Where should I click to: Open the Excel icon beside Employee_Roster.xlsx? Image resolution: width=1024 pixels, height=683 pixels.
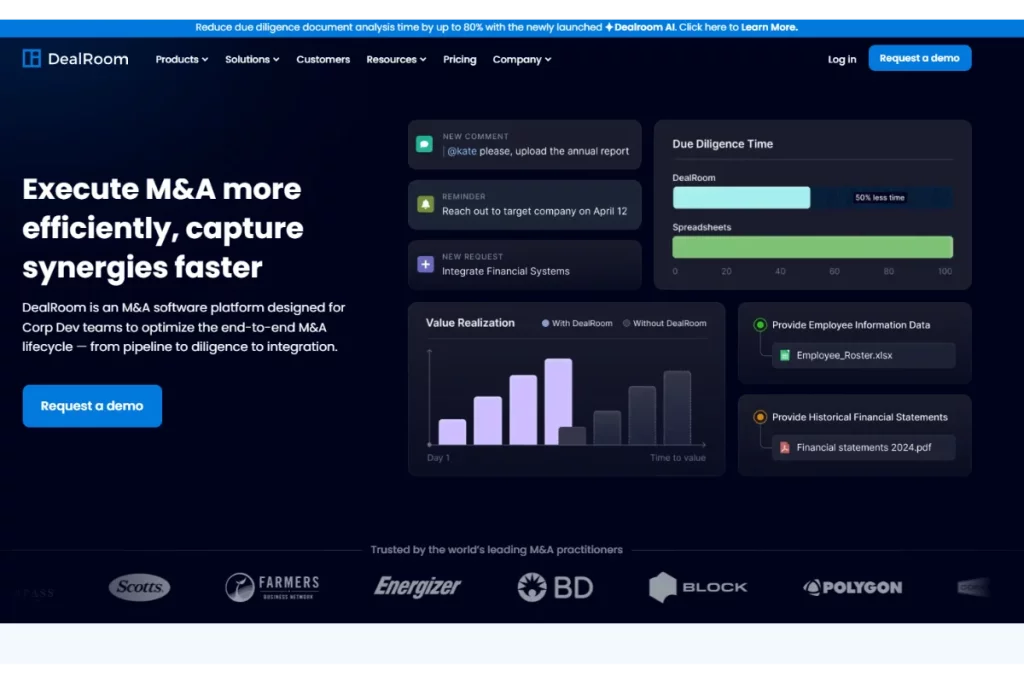coord(785,355)
